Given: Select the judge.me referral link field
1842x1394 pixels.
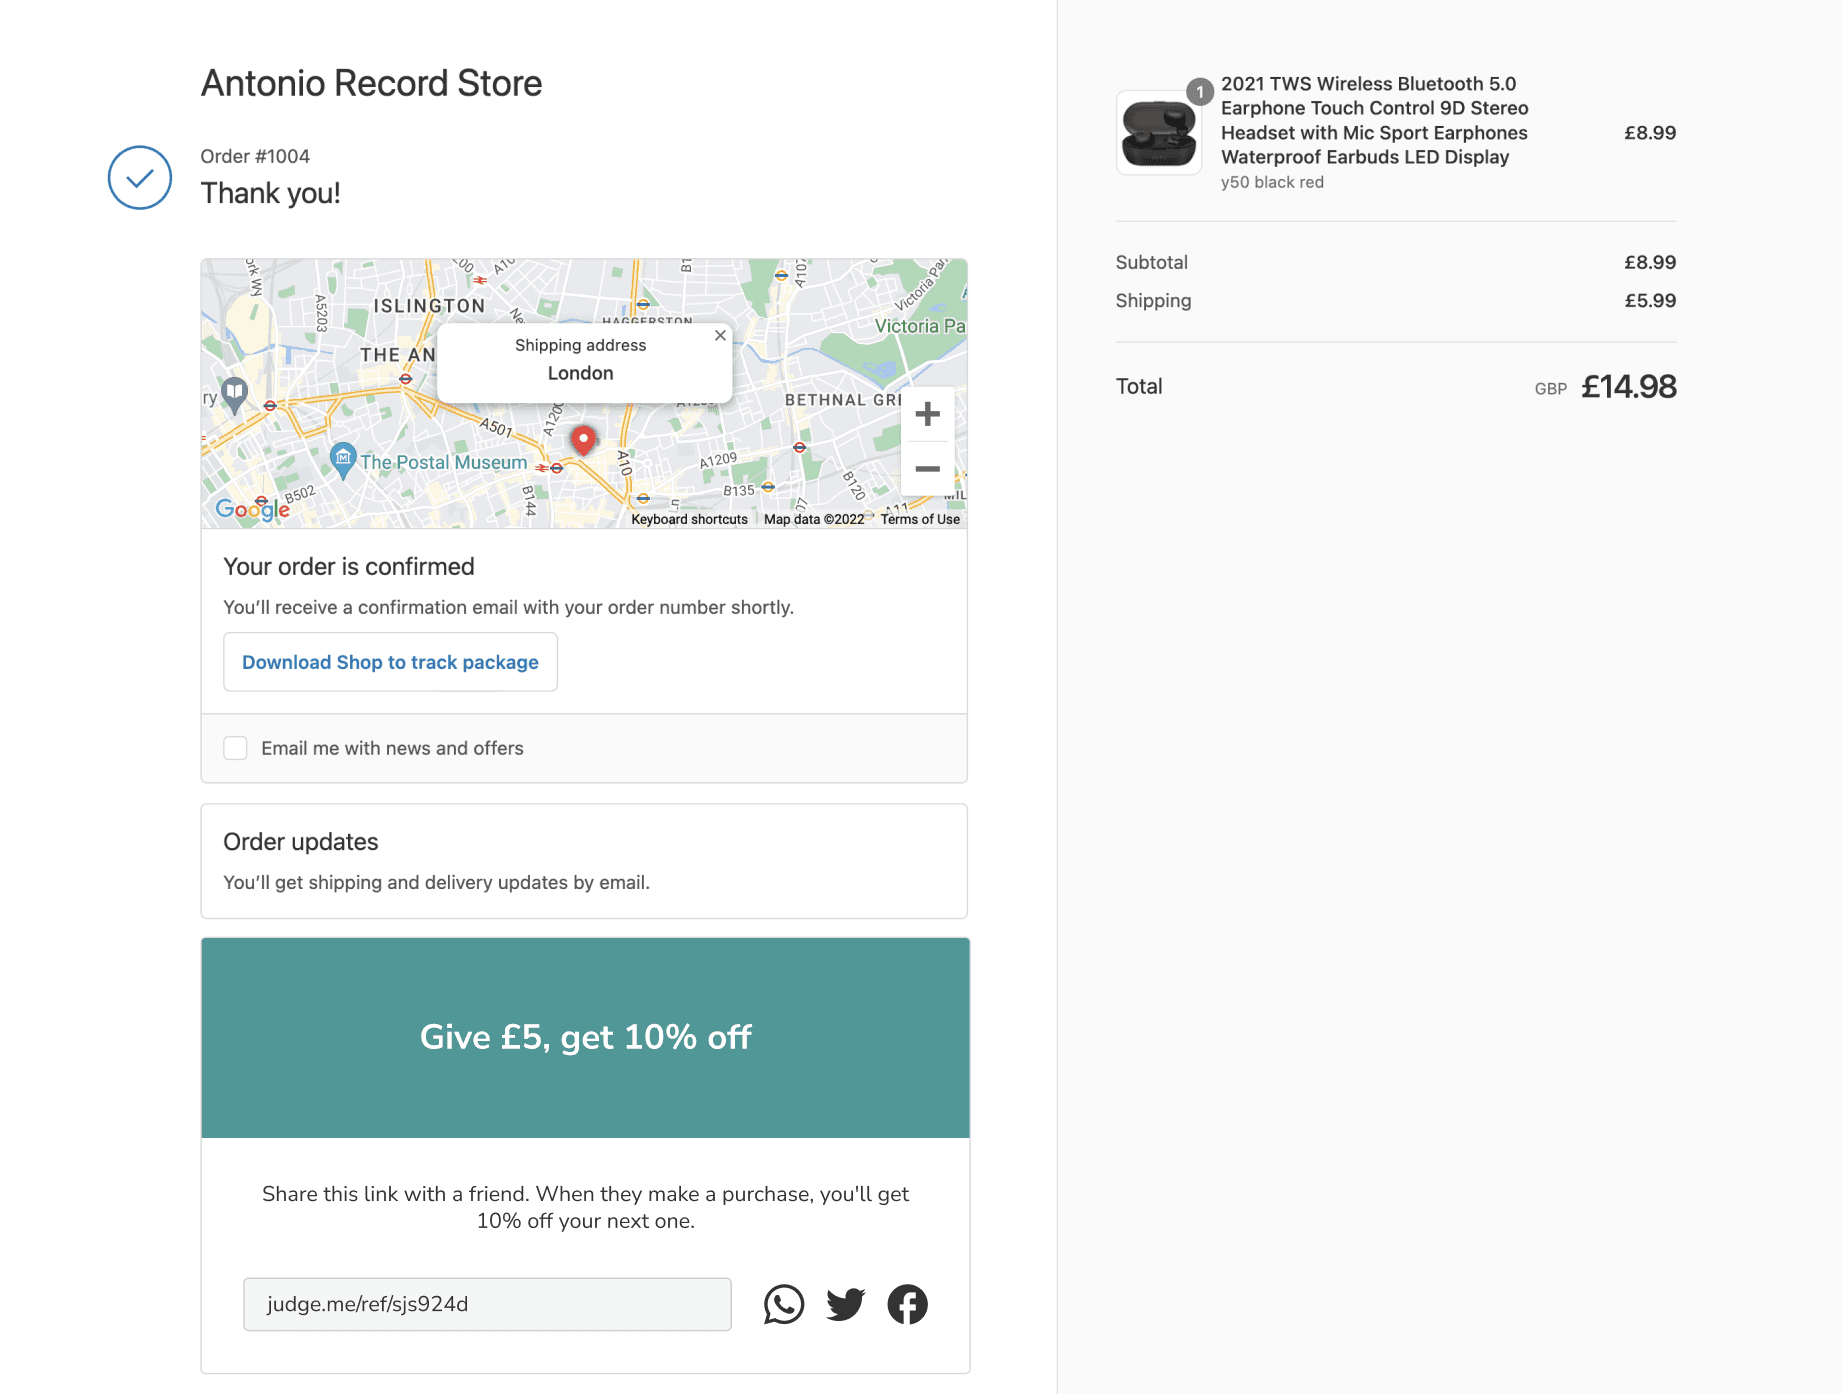Looking at the screenshot, I should (487, 1304).
